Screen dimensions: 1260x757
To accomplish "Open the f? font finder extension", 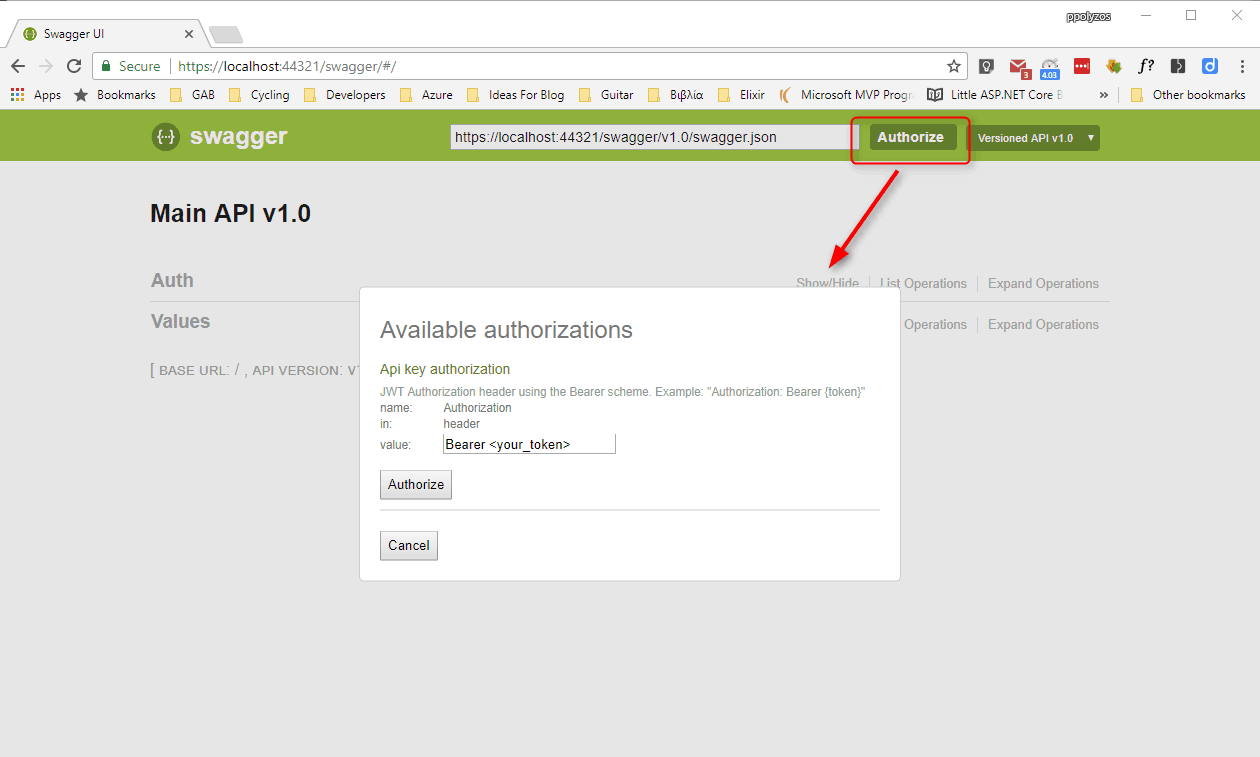I will tap(1146, 65).
